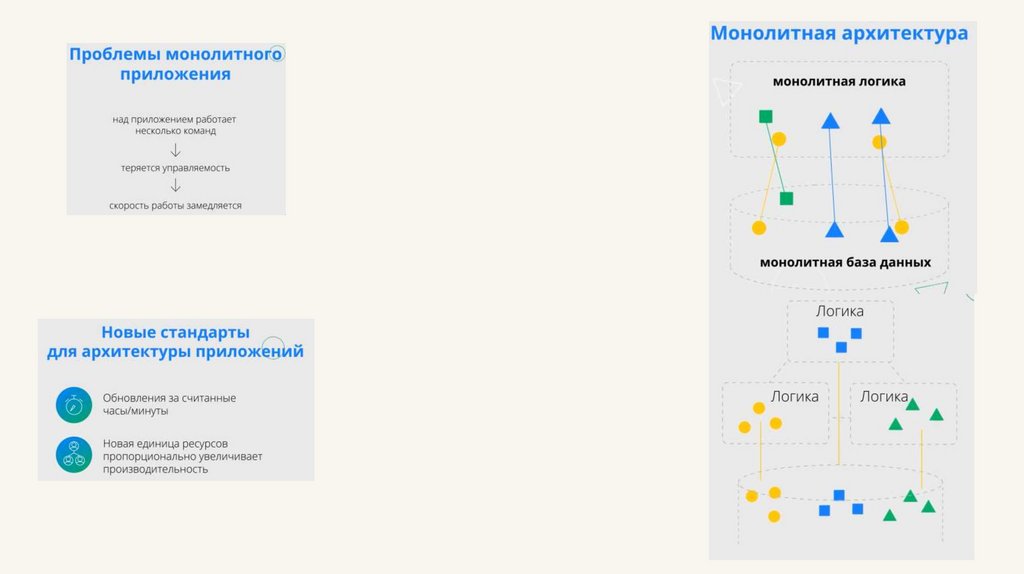This screenshot has width=1024, height=574.
Task: Click the down arrow below "несколько команд"
Action: [x=176, y=150]
